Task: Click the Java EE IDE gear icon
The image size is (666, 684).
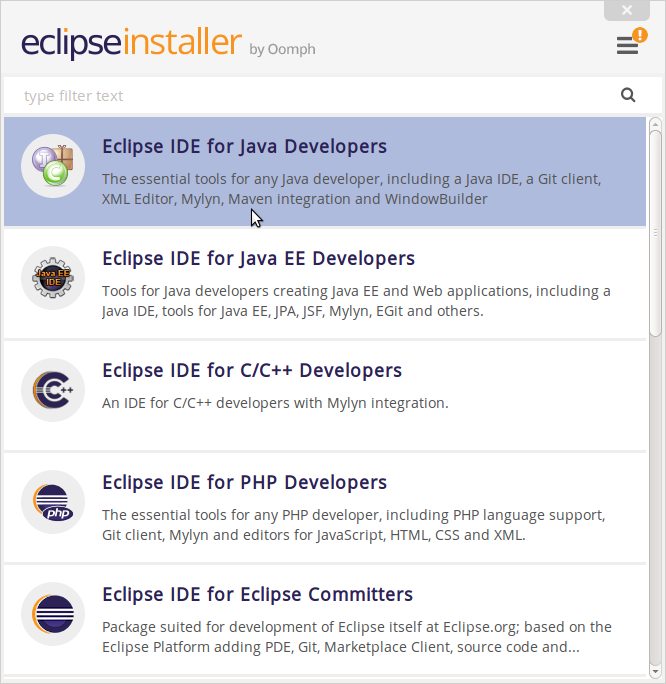Action: pyautogui.click(x=53, y=278)
